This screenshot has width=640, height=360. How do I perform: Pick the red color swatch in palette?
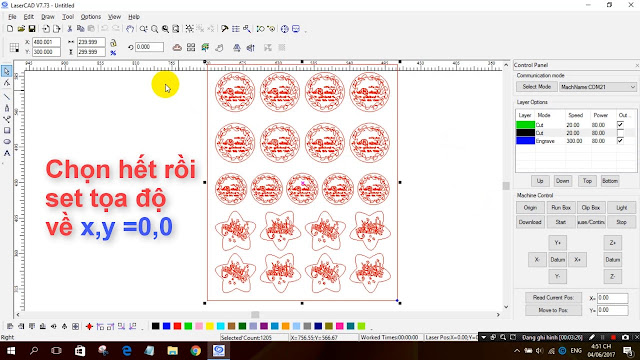177,326
